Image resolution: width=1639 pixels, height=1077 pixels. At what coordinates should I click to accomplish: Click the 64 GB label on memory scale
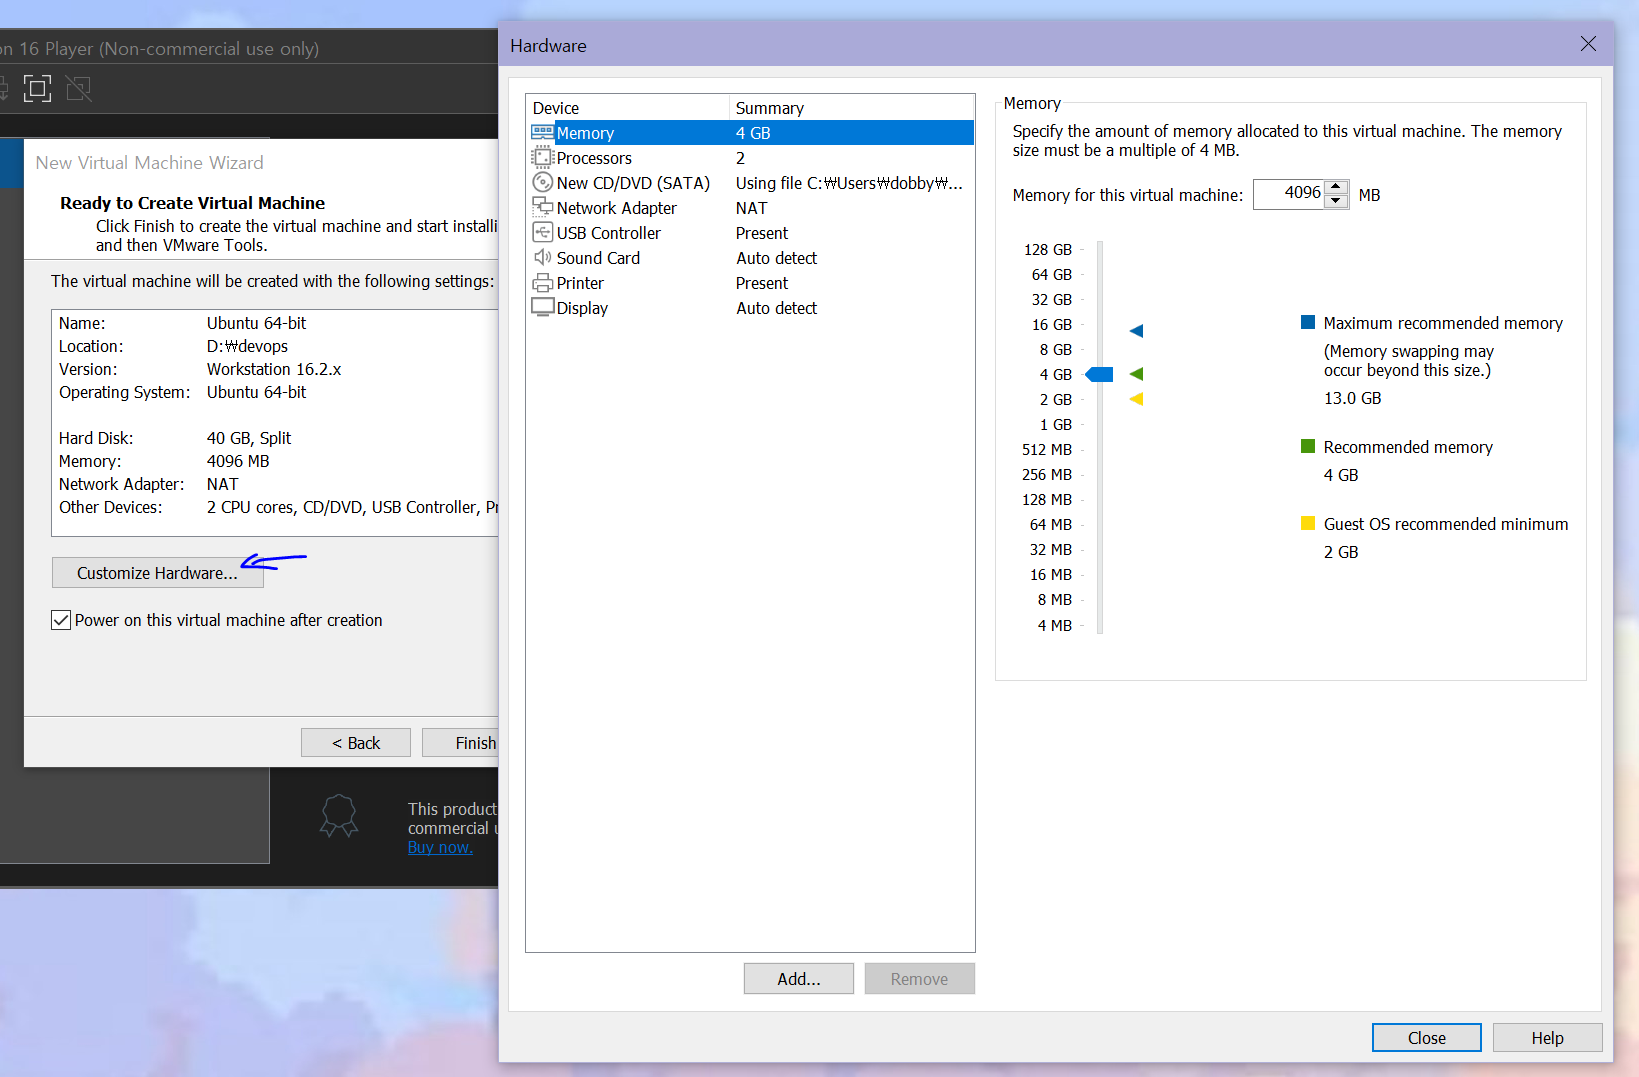tap(1052, 274)
